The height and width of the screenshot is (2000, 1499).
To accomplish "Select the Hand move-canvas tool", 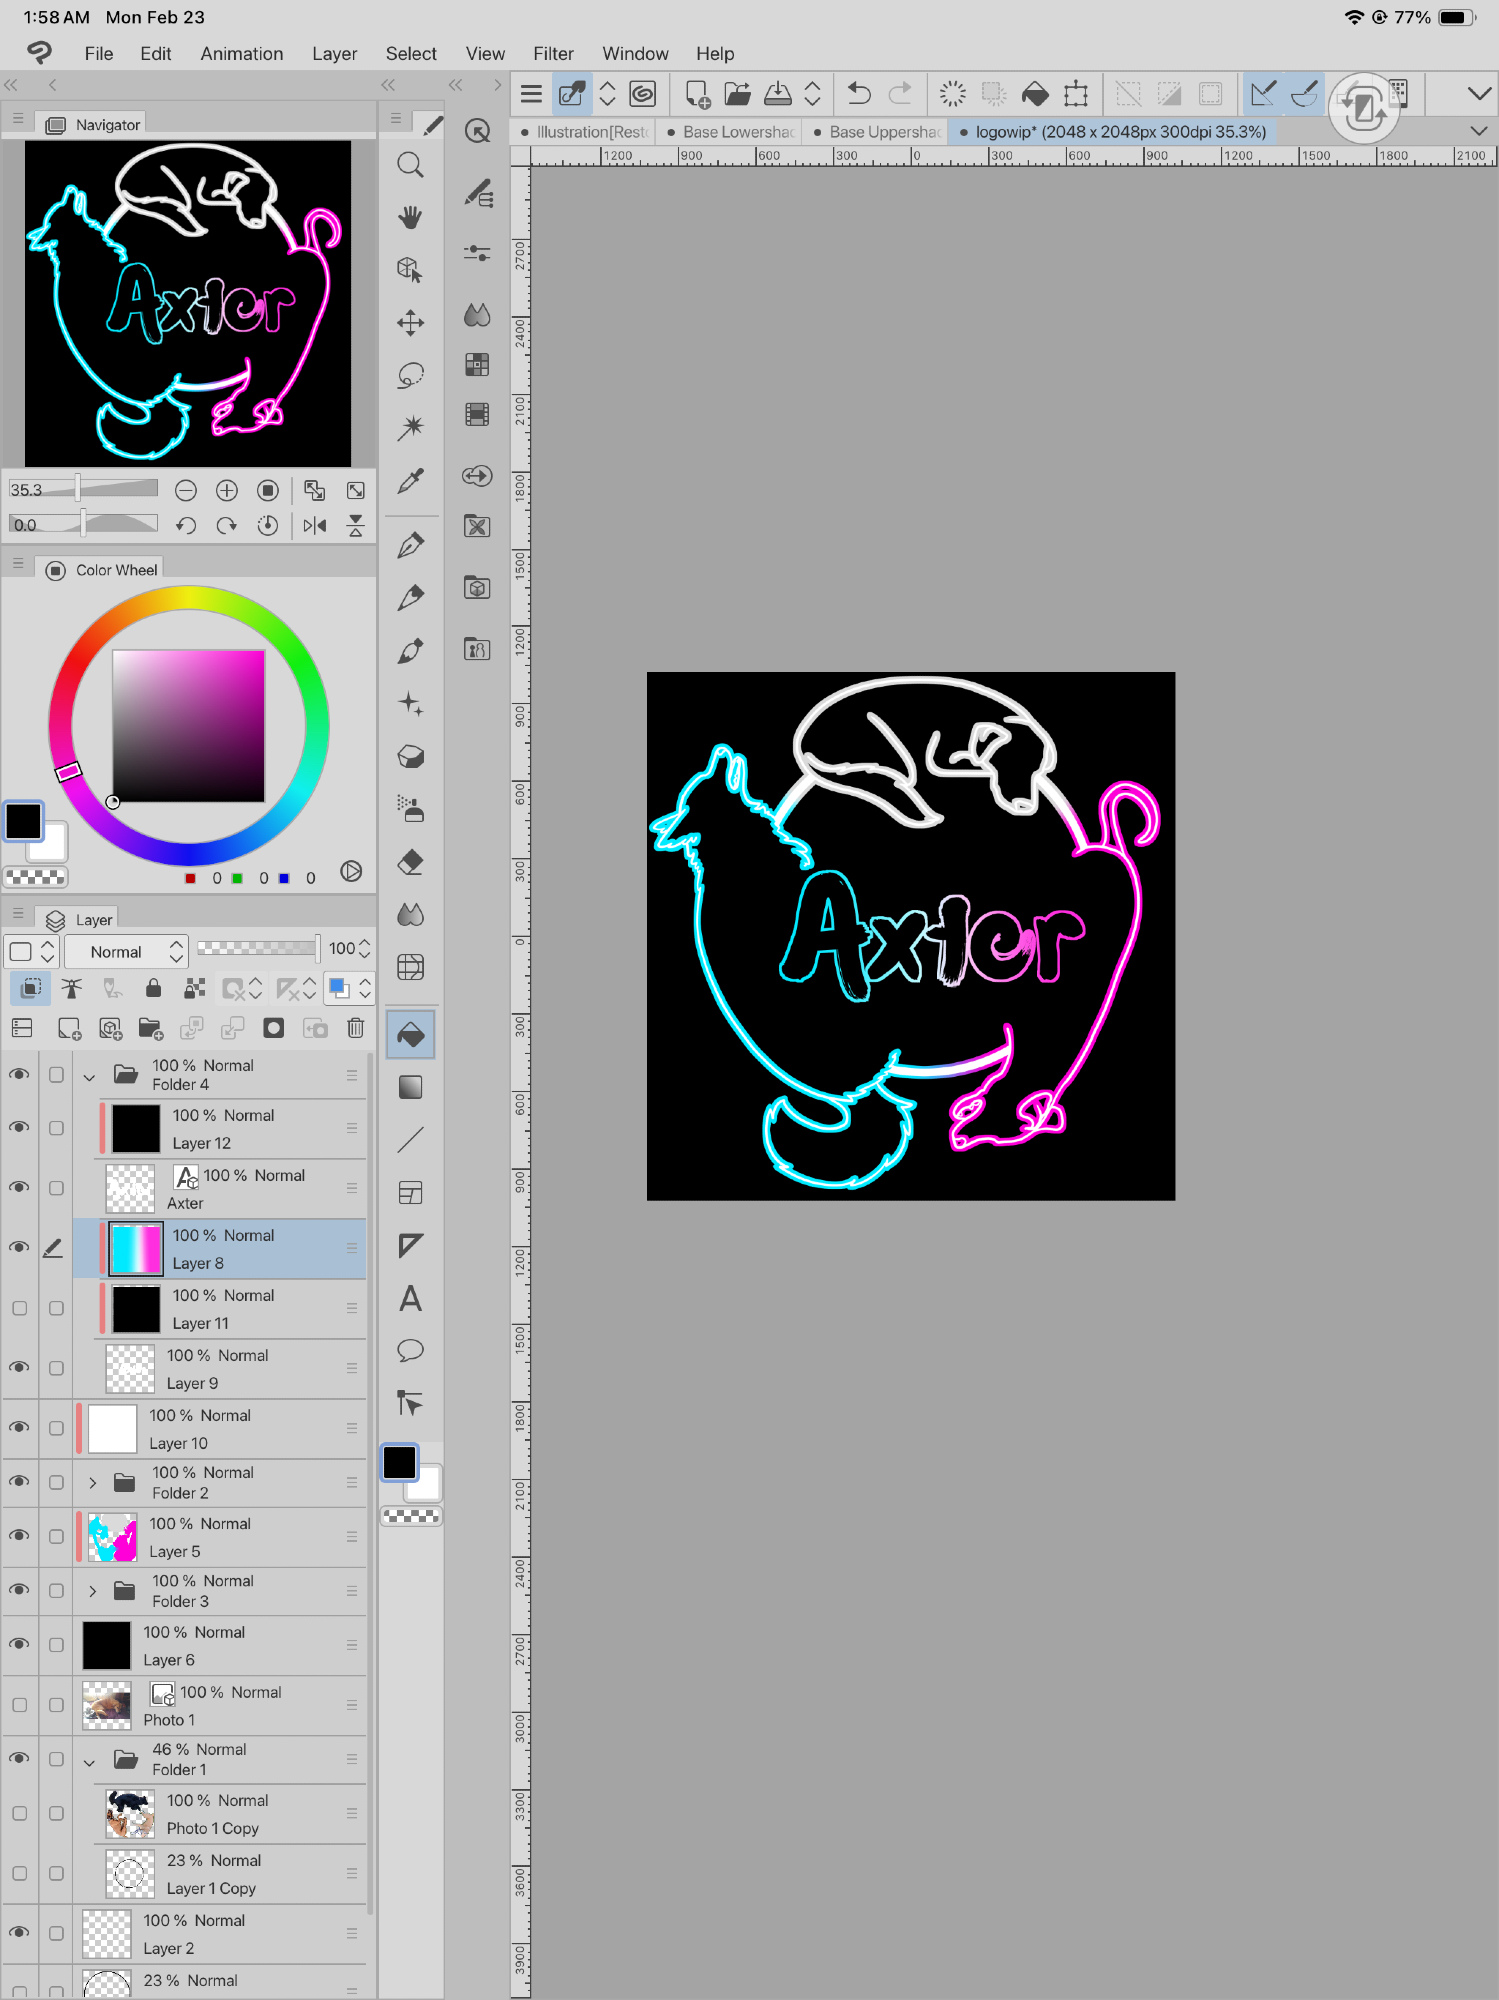I will tap(410, 217).
